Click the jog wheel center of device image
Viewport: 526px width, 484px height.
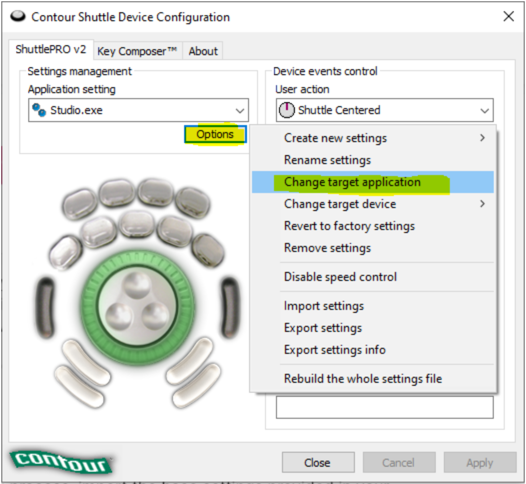[x=137, y=307]
